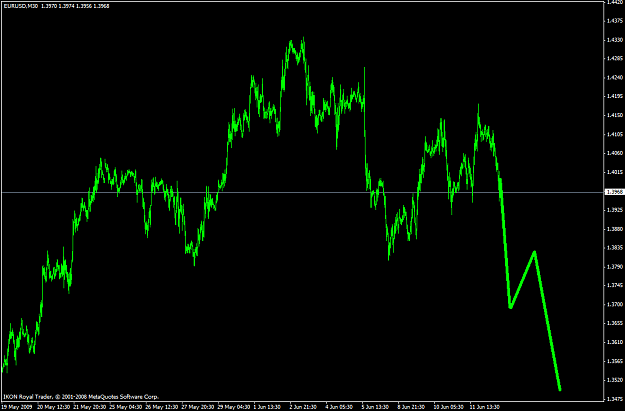
Task: Select the 1.3745 price axis label
Action: pyautogui.click(x=615, y=285)
